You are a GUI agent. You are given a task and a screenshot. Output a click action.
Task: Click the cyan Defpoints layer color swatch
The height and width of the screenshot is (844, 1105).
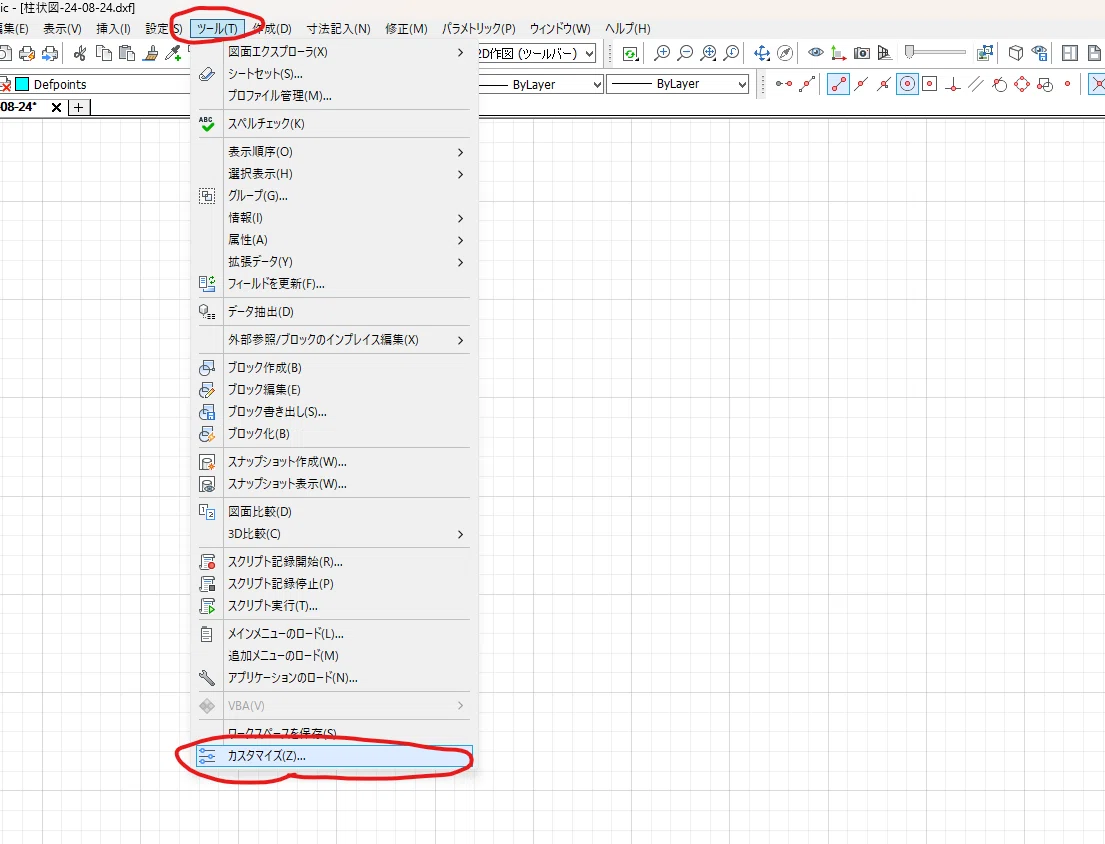coord(22,85)
